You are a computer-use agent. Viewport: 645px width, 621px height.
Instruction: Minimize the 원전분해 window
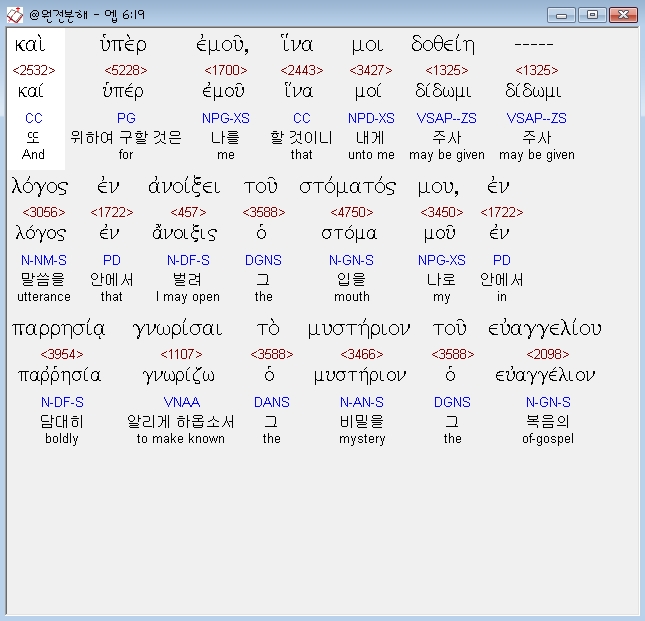coord(561,15)
